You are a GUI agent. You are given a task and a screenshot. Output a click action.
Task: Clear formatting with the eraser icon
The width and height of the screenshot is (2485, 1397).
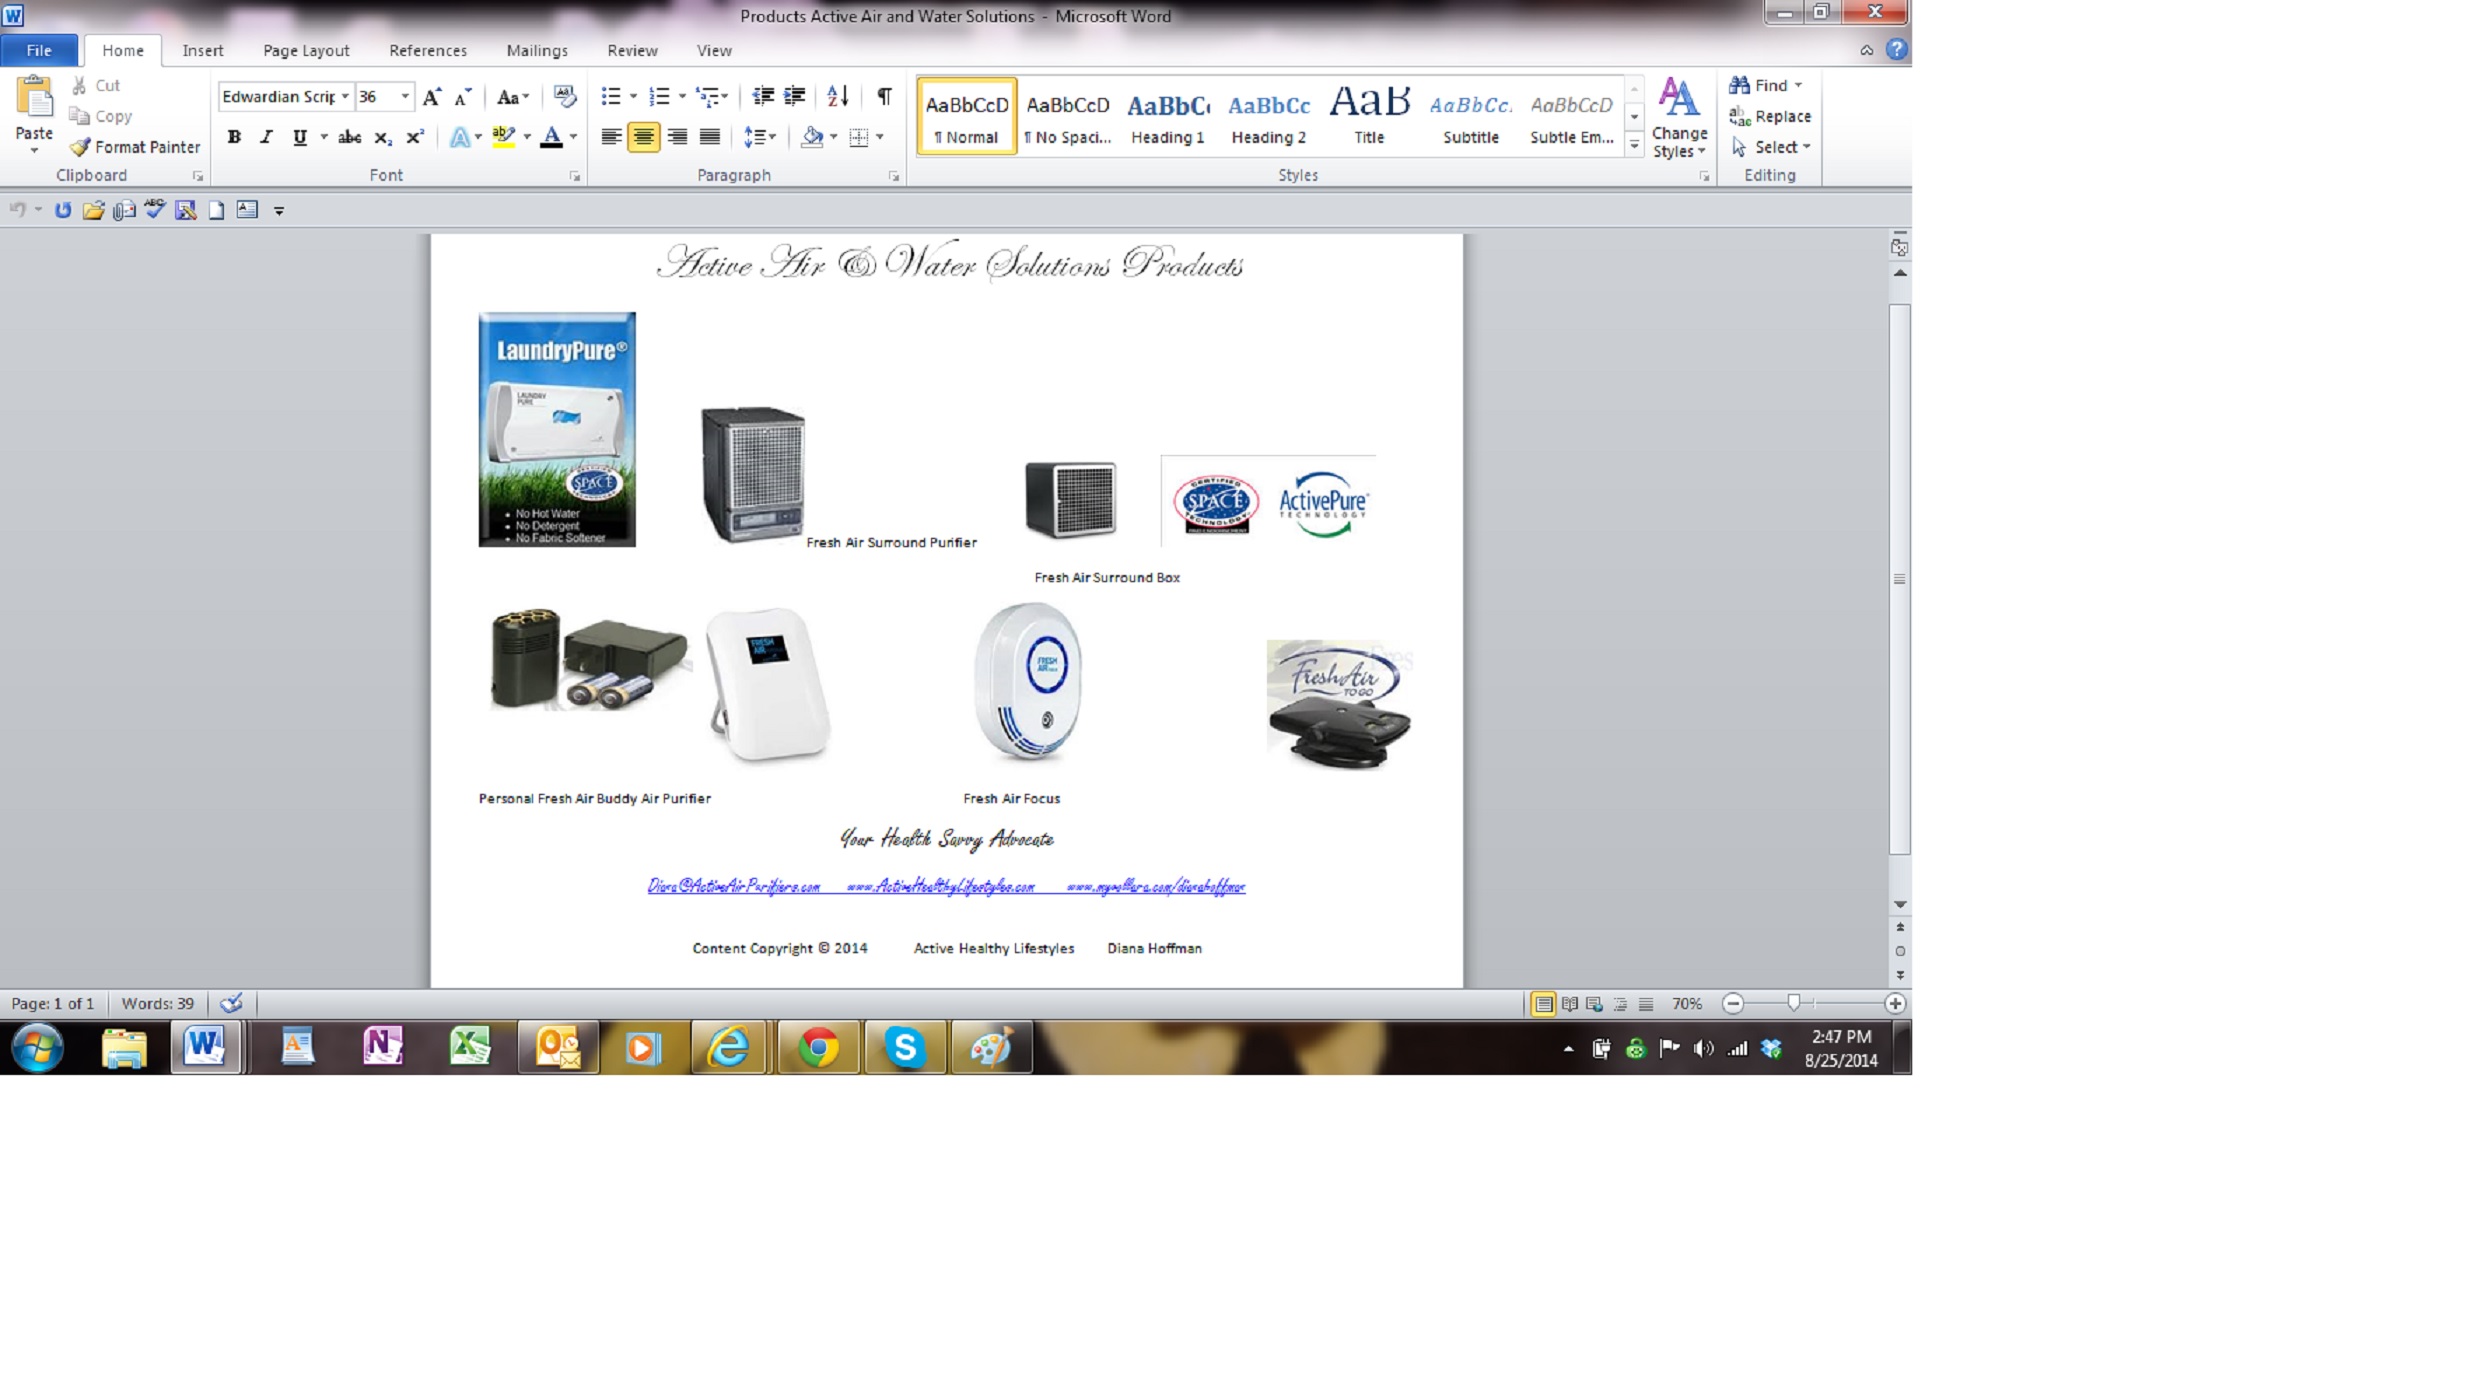(565, 97)
